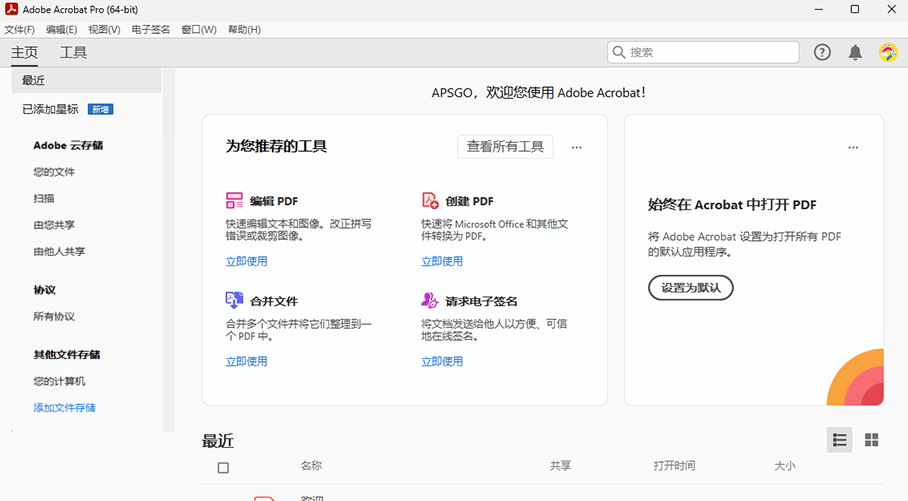Click 立即使用 under 创建 PDF
Viewport: 908px width, 501px height.
coord(442,261)
